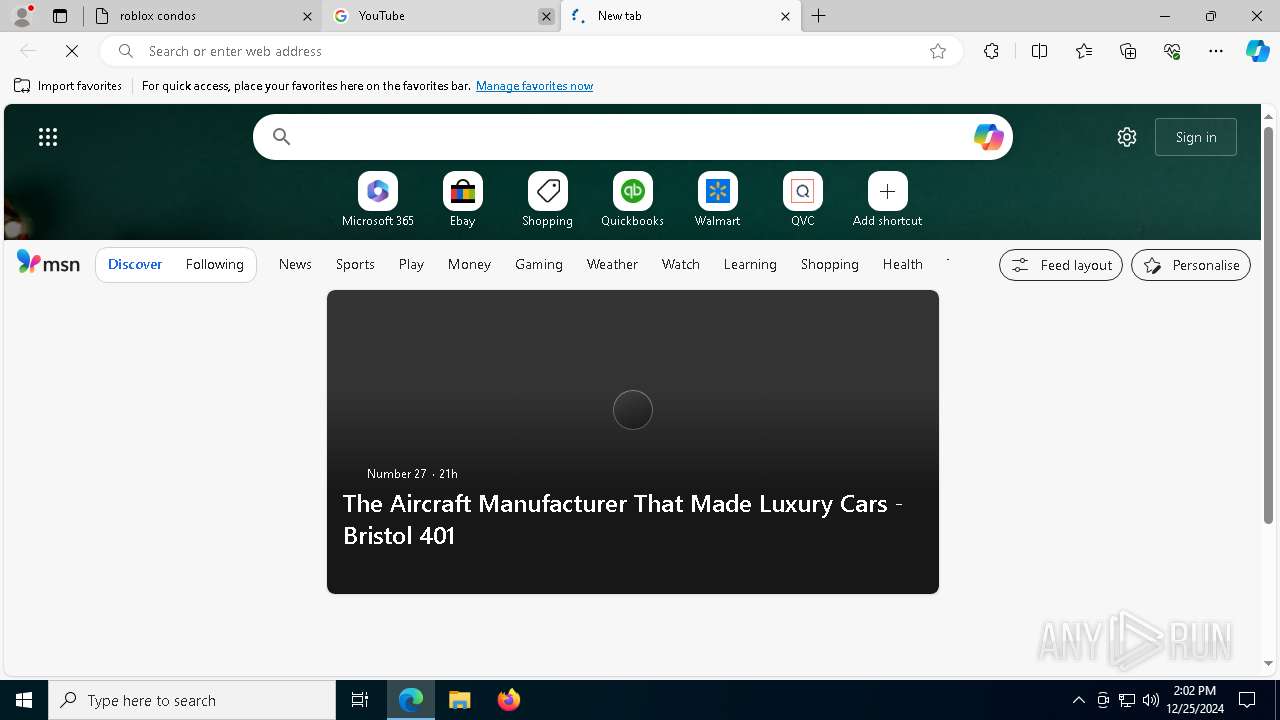Open the app launcher grid
1280x720 pixels.
click(x=48, y=137)
